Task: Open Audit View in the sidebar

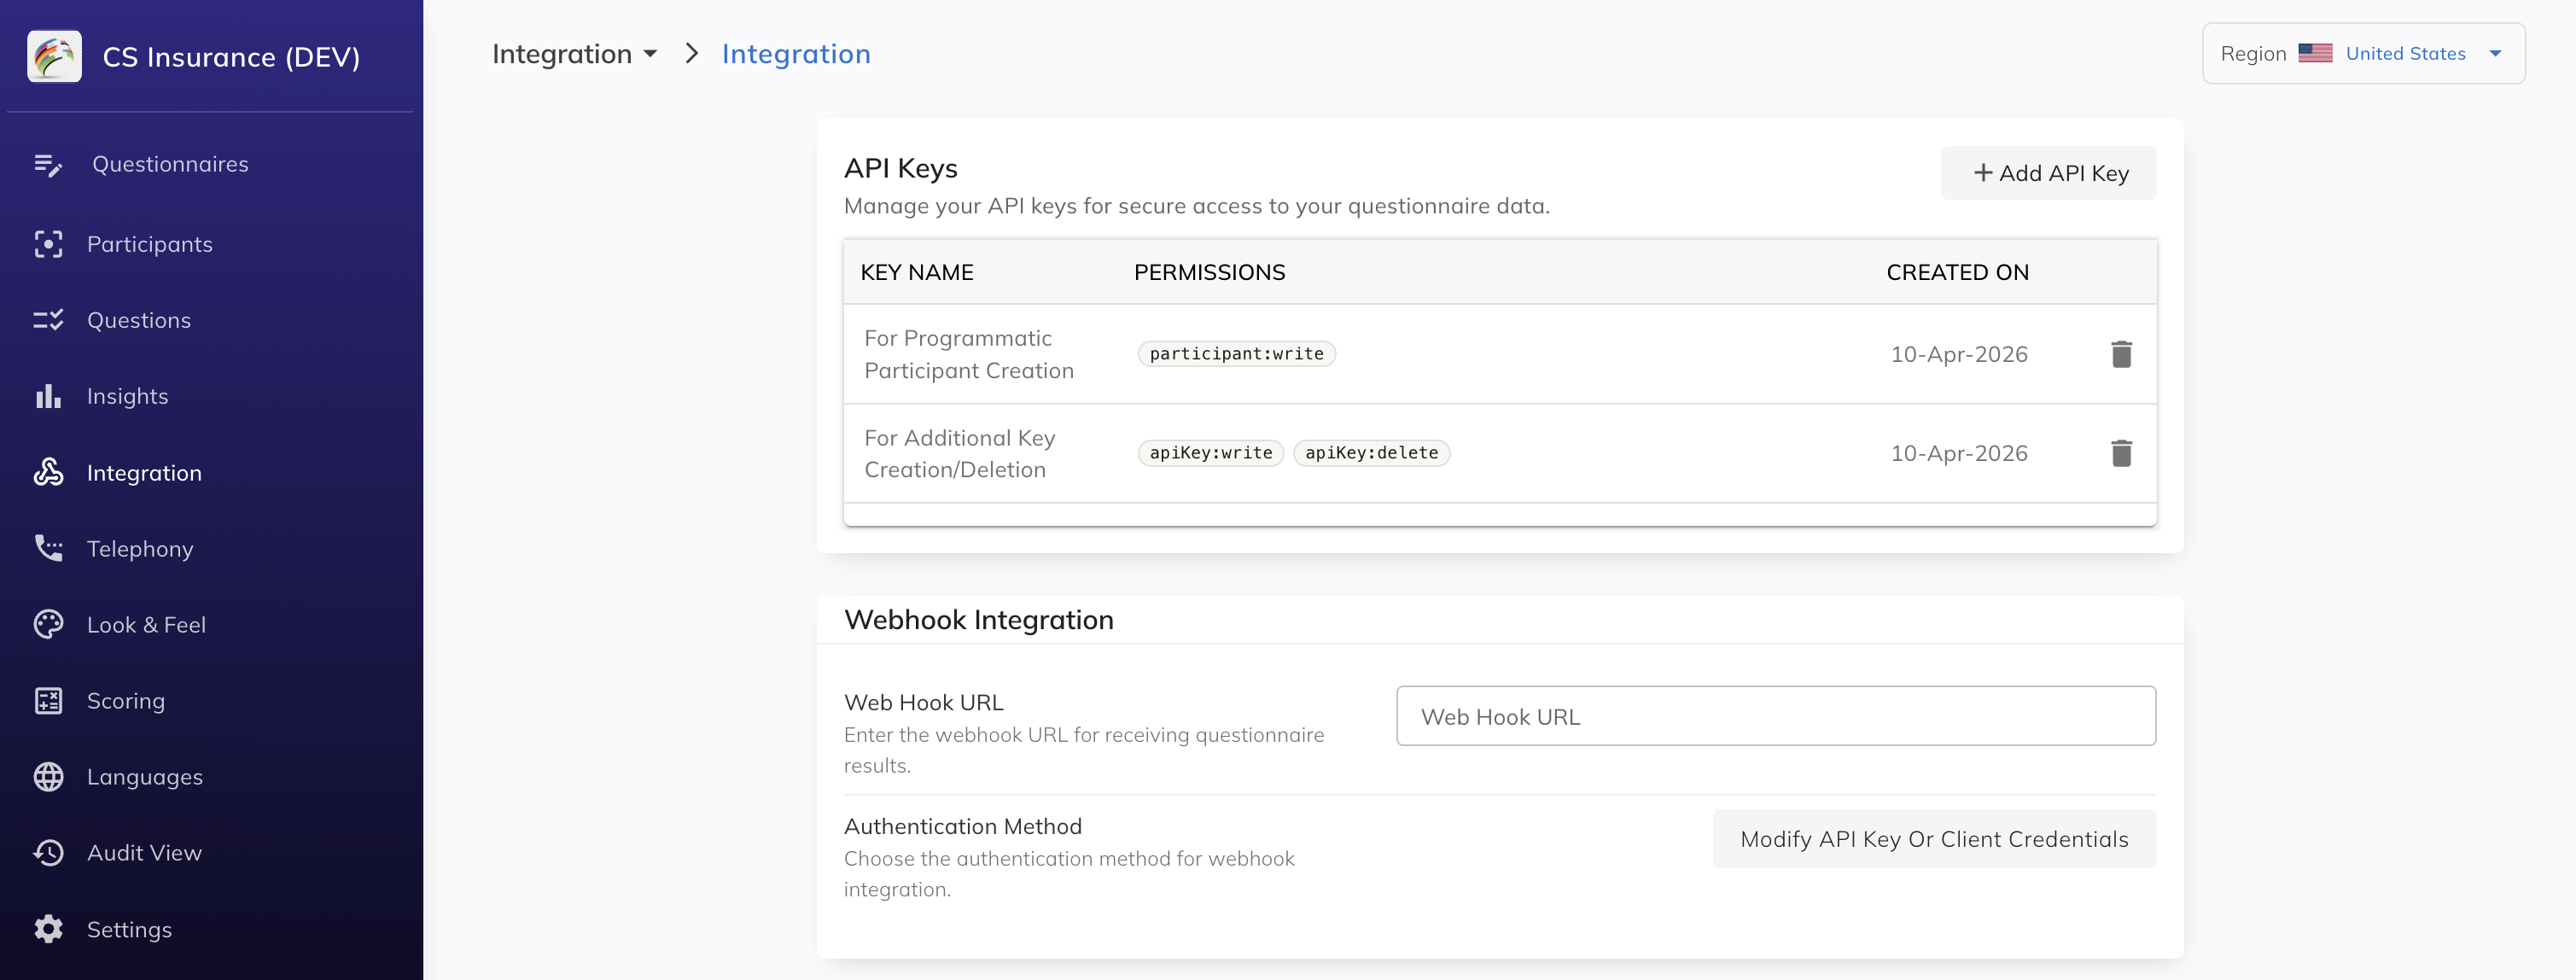Action: (x=144, y=853)
